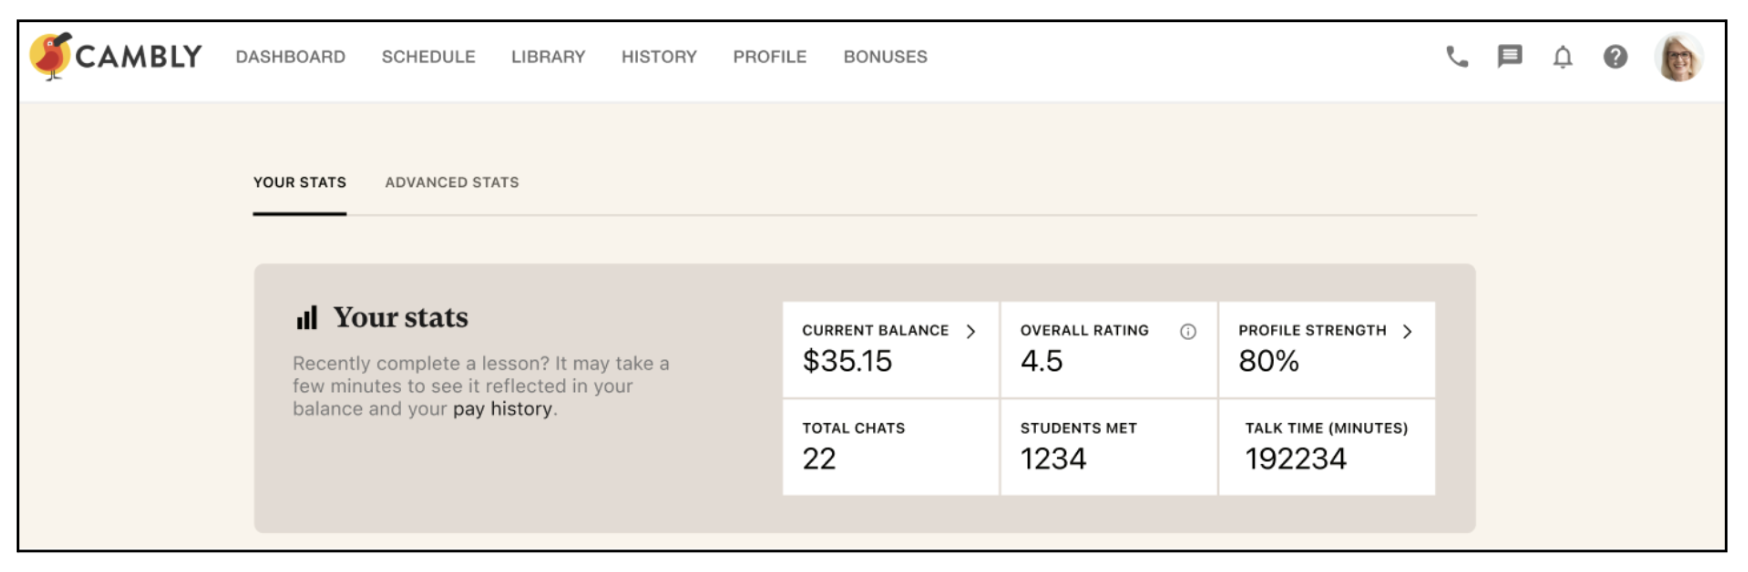Open the chat messages icon
The height and width of the screenshot is (572, 1748).
1510,56
